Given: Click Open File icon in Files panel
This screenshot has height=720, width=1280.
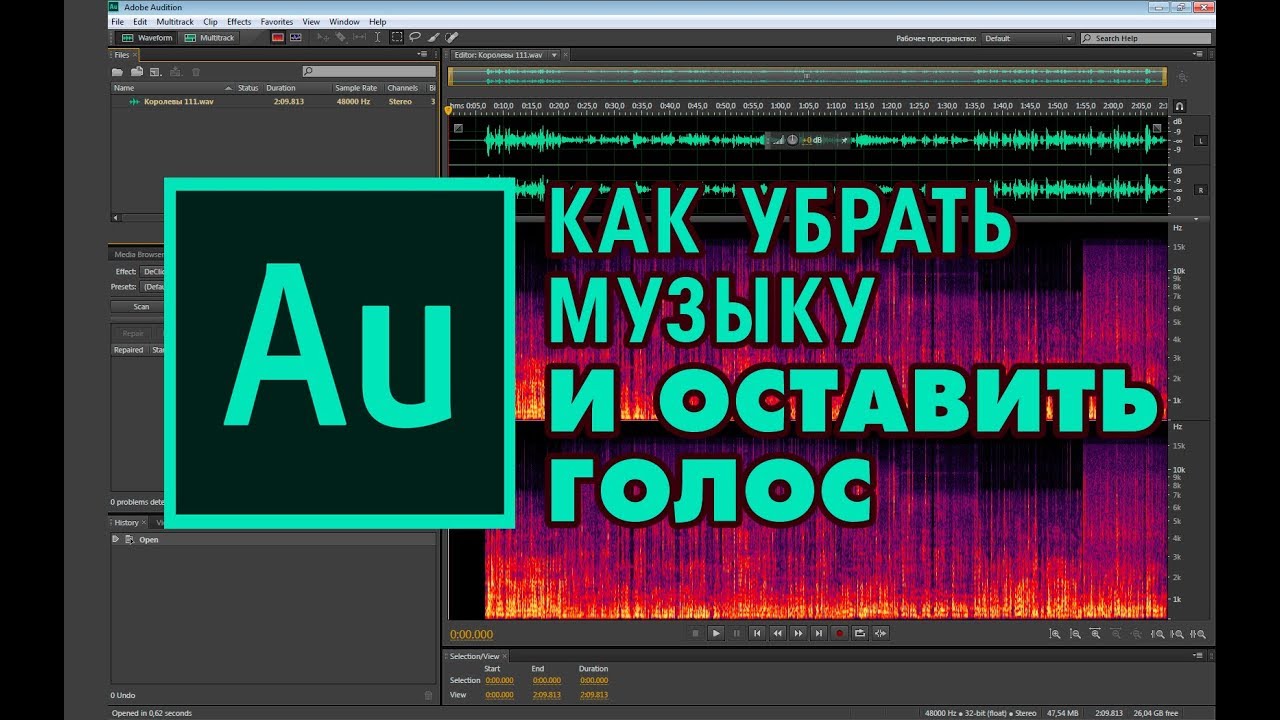Looking at the screenshot, I should [117, 72].
